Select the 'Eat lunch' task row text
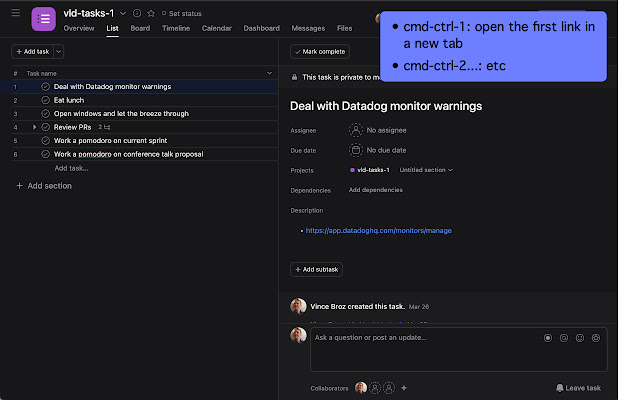 coord(69,100)
